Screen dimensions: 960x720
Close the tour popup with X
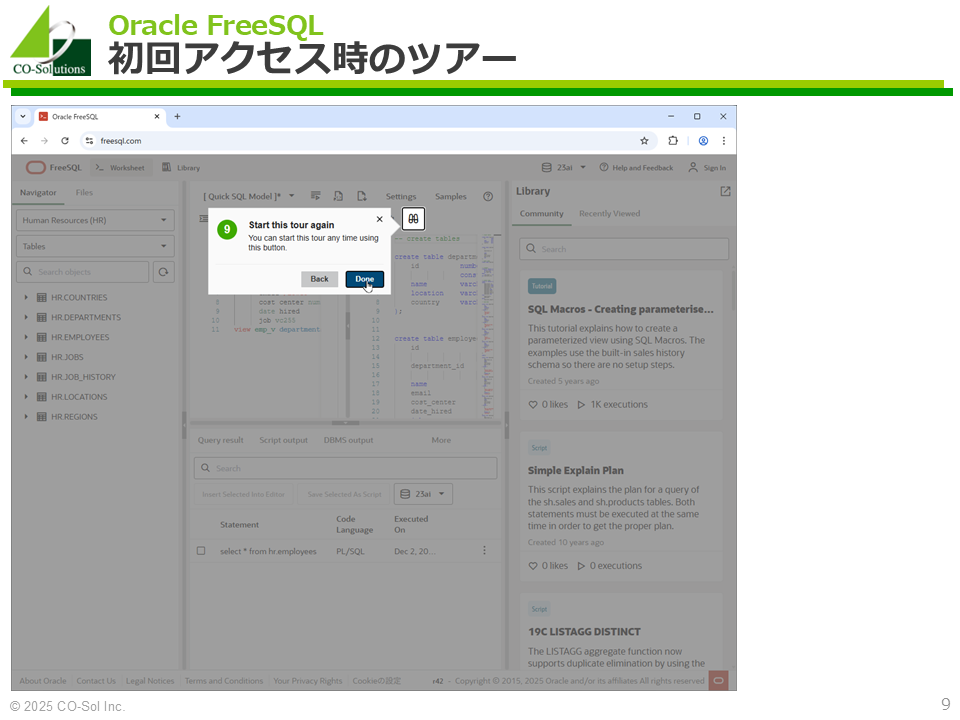pos(379,219)
